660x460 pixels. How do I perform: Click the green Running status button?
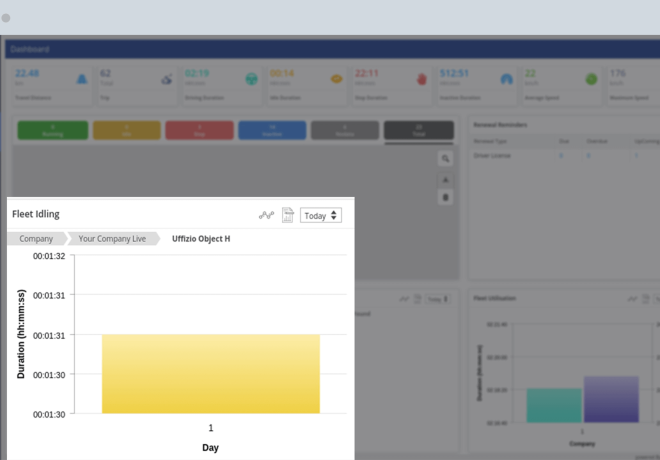pos(51,130)
